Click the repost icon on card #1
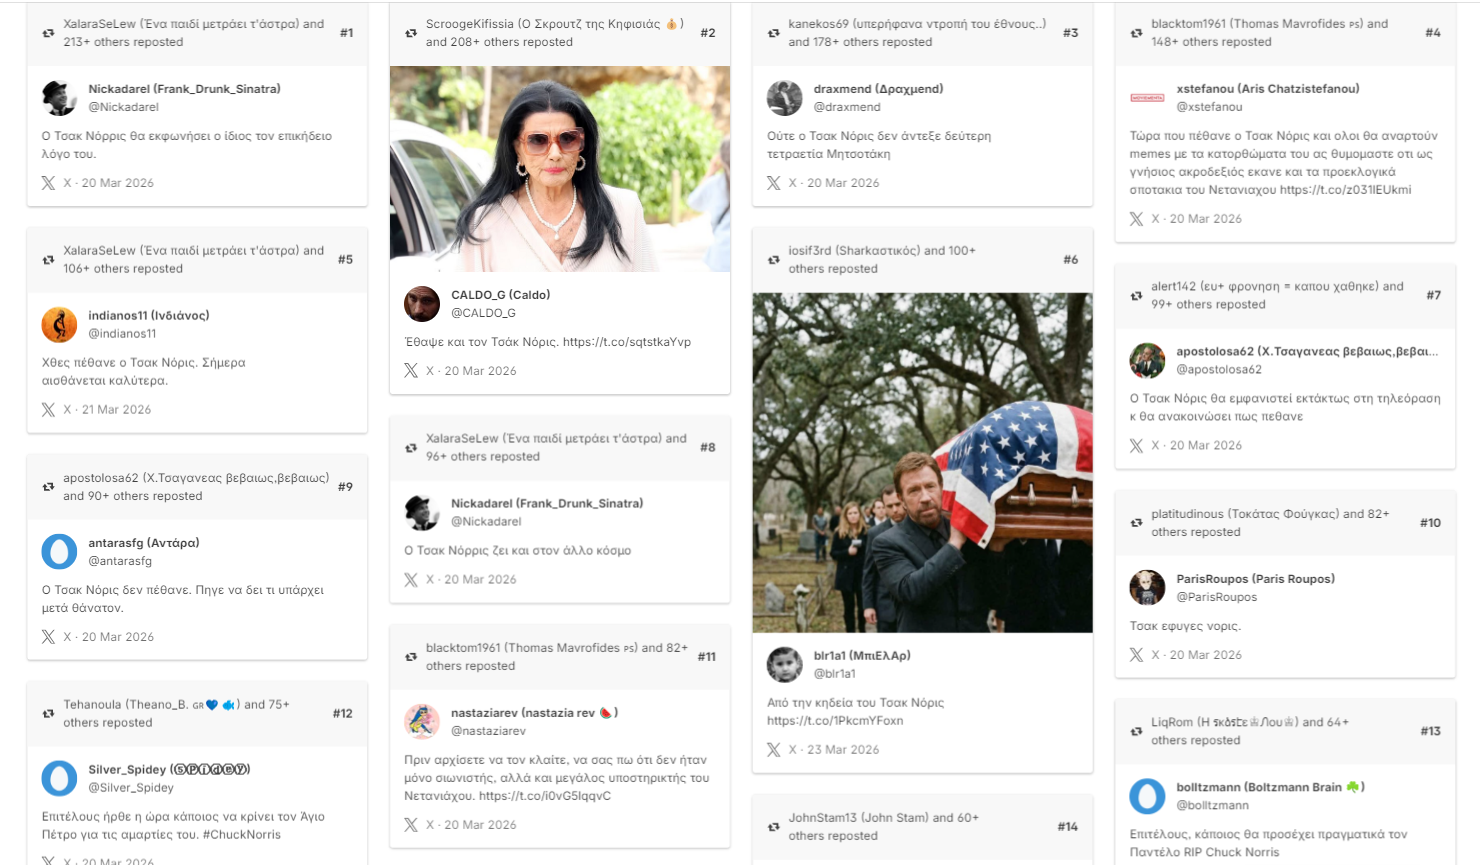The image size is (1480, 865). 48,33
